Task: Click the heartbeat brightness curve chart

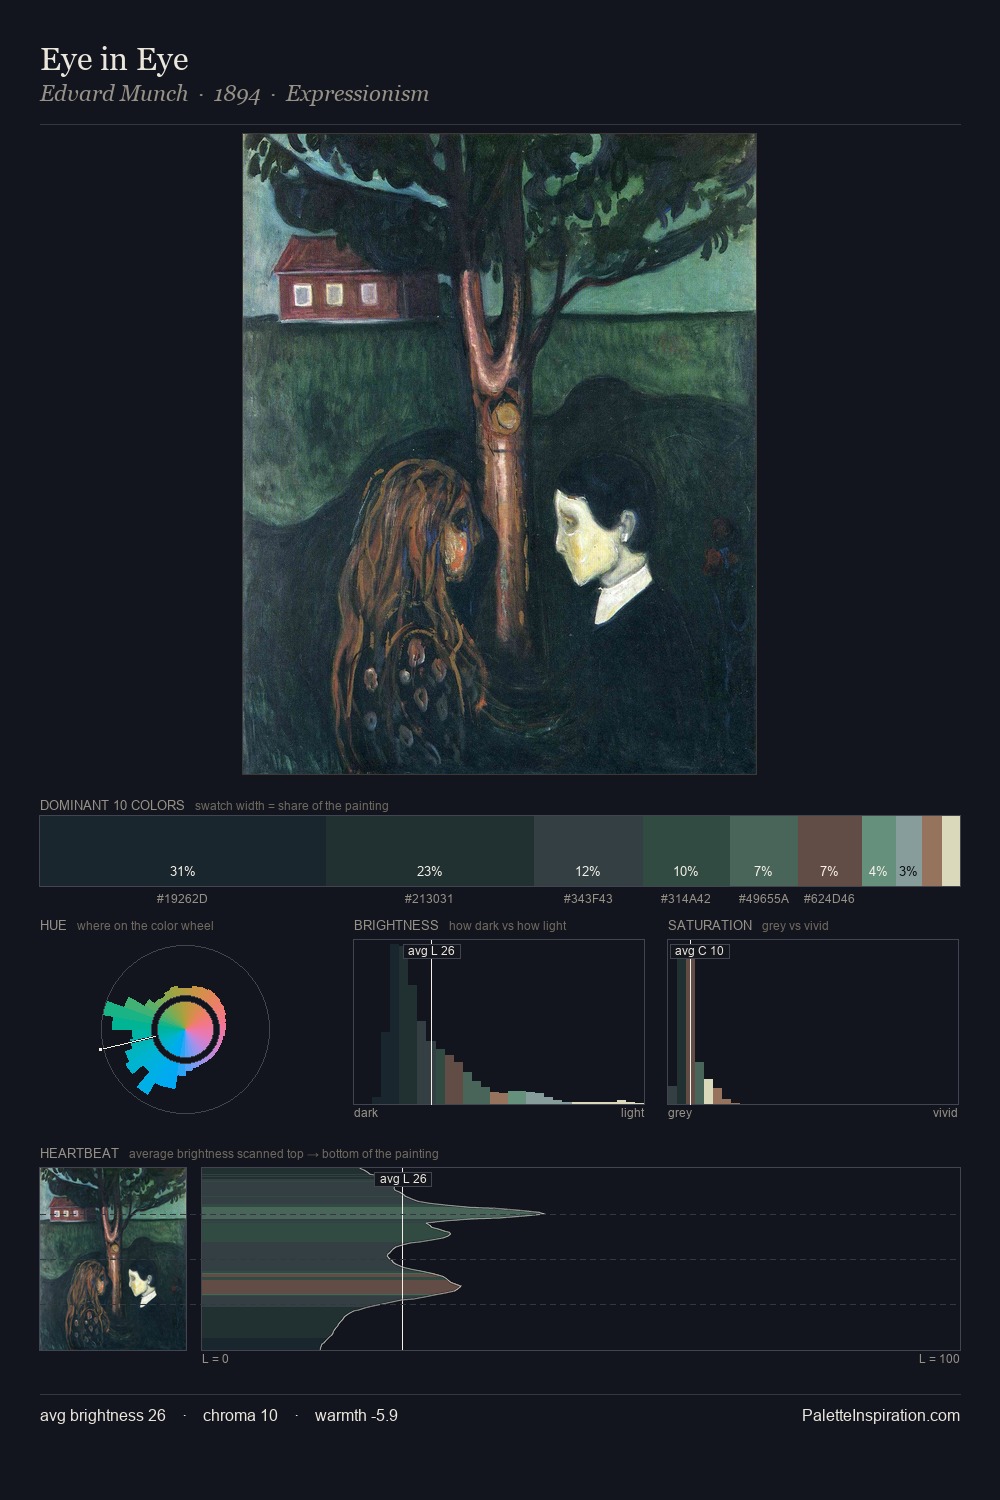Action: (x=581, y=1259)
